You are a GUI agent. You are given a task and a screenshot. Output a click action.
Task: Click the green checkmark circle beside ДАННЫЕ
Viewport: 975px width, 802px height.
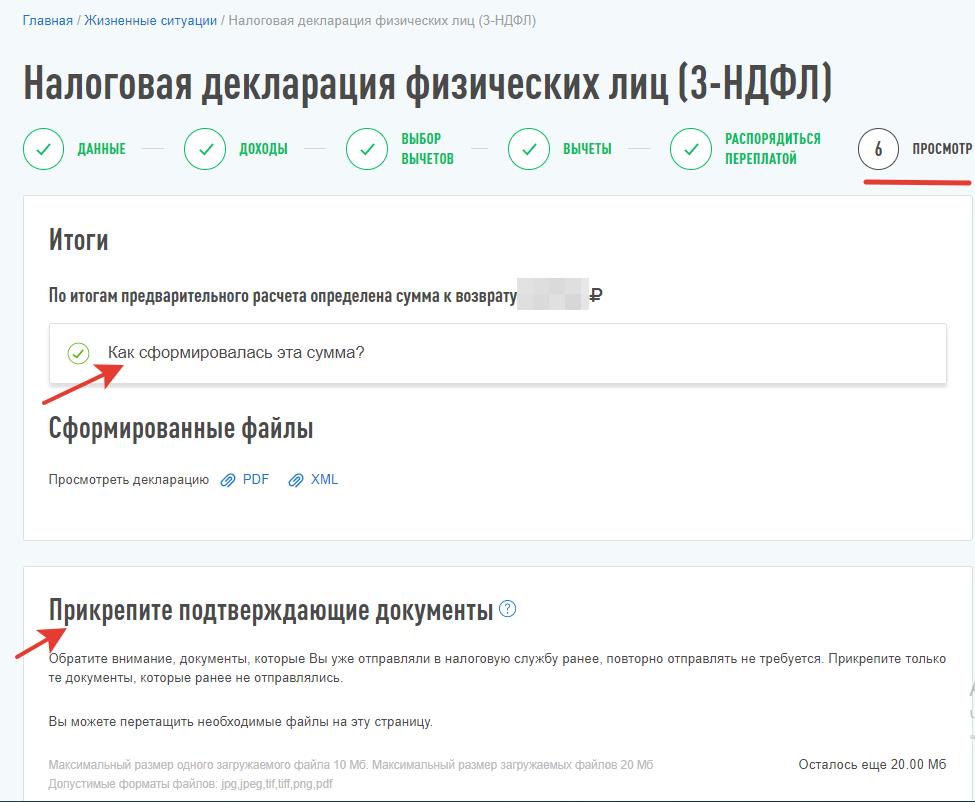coord(43,149)
